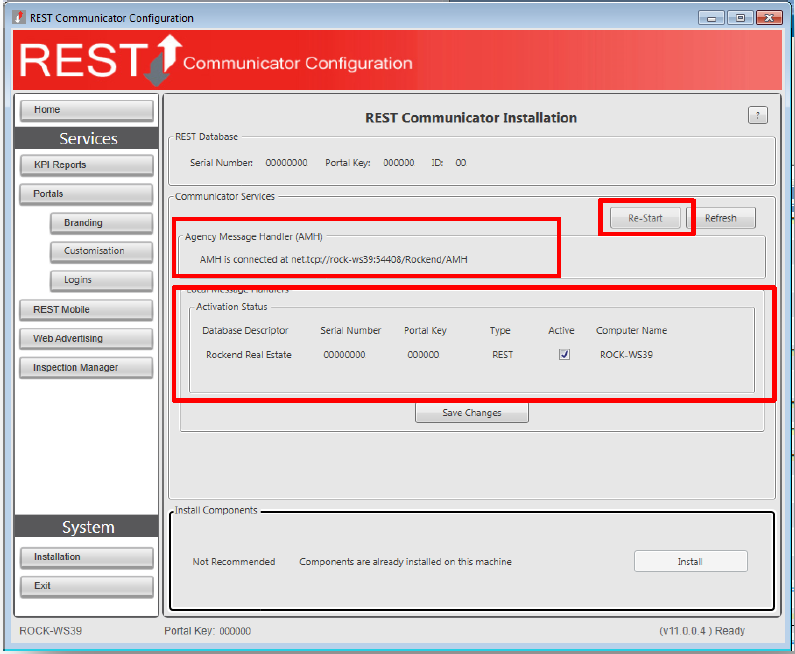Minimize the REST Communicator window
The width and height of the screenshot is (795, 654).
711,18
